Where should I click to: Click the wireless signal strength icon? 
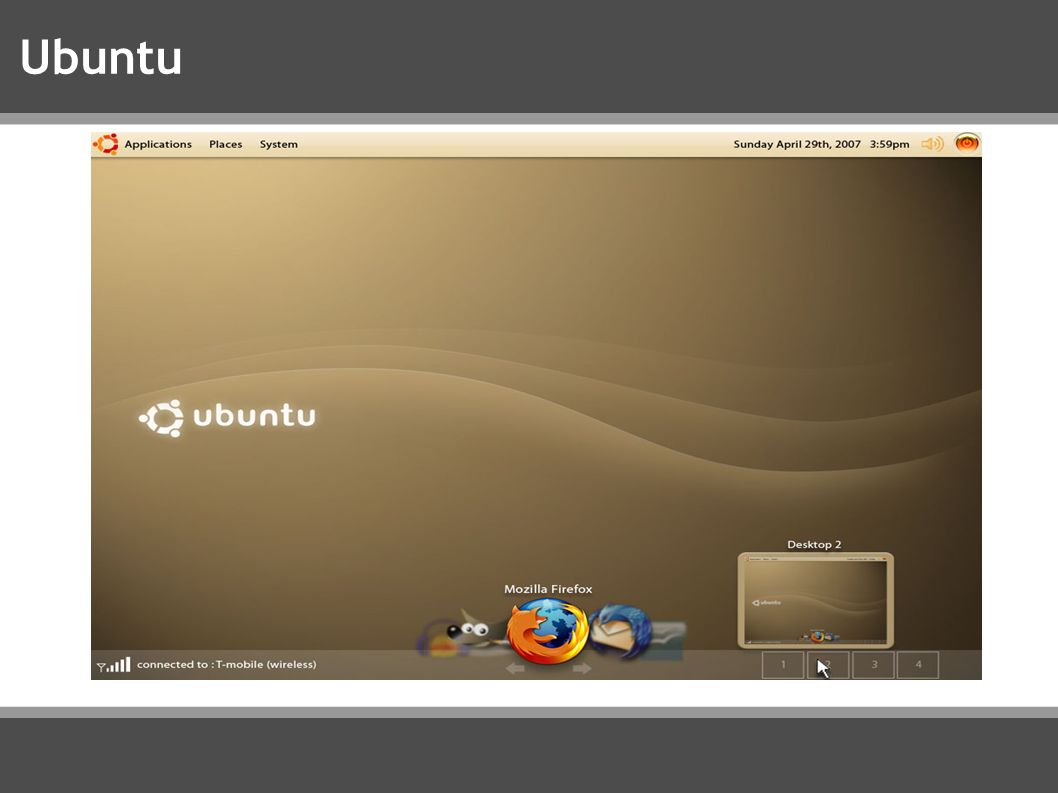113,665
